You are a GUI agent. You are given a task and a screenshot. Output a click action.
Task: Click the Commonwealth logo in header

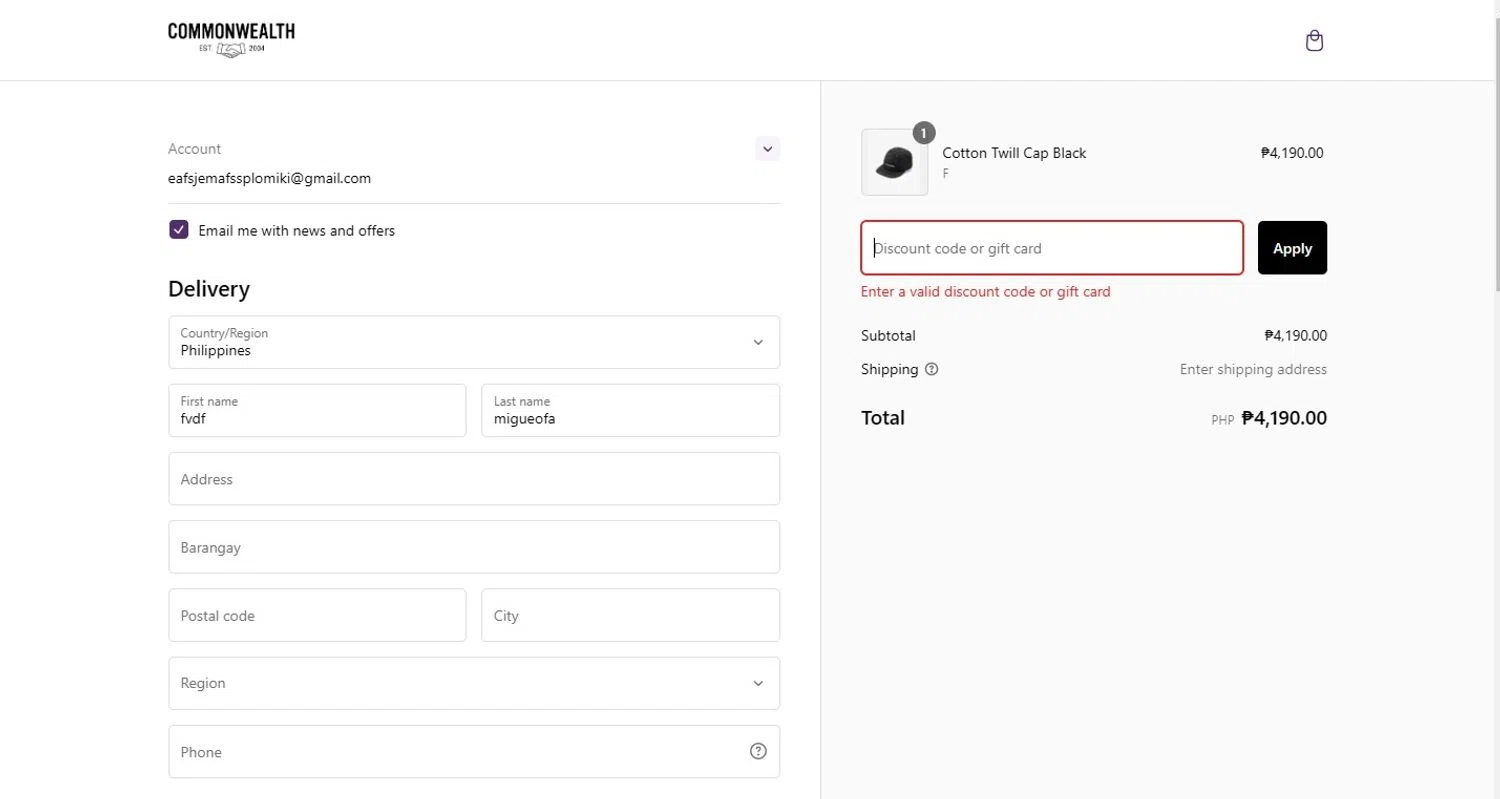pyautogui.click(x=231, y=40)
